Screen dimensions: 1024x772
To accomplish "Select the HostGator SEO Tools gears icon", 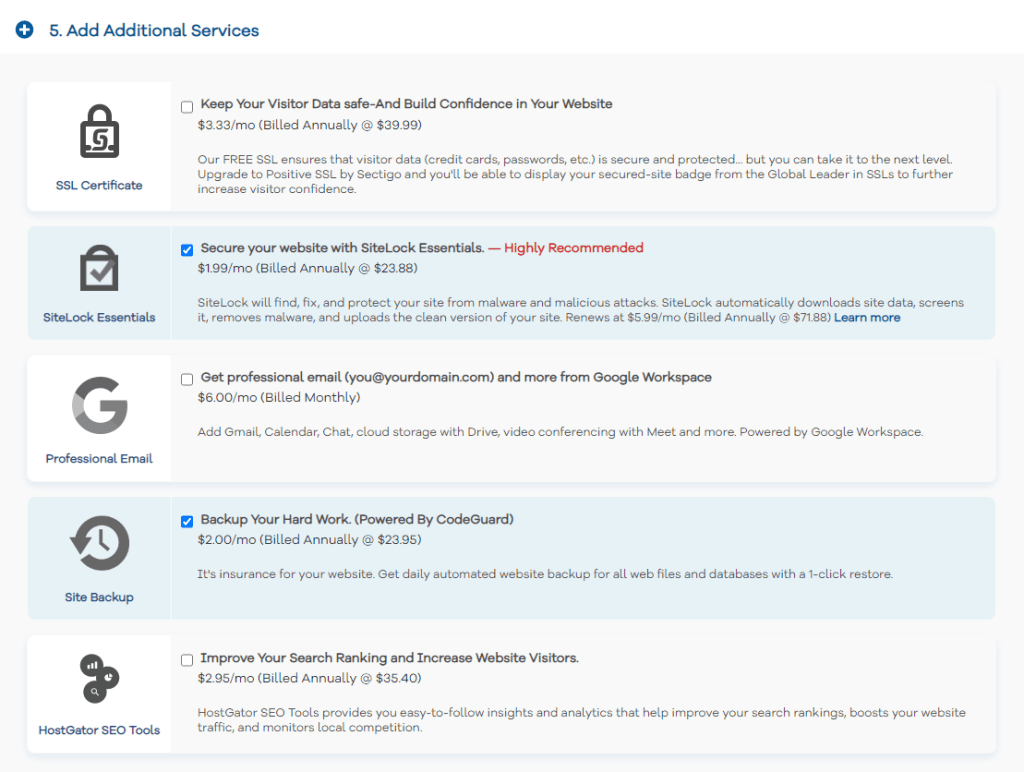I will tap(98, 680).
